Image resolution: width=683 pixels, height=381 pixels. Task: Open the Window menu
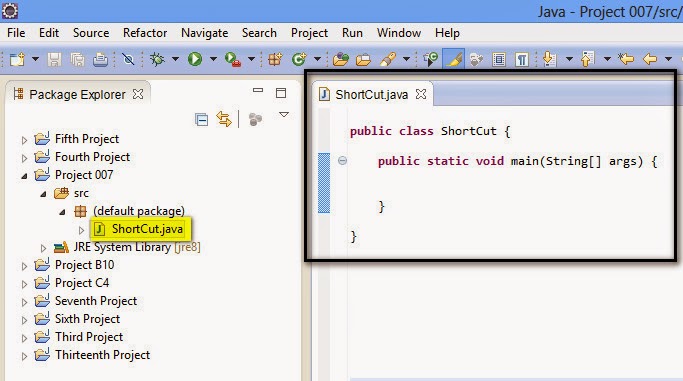pyautogui.click(x=399, y=33)
